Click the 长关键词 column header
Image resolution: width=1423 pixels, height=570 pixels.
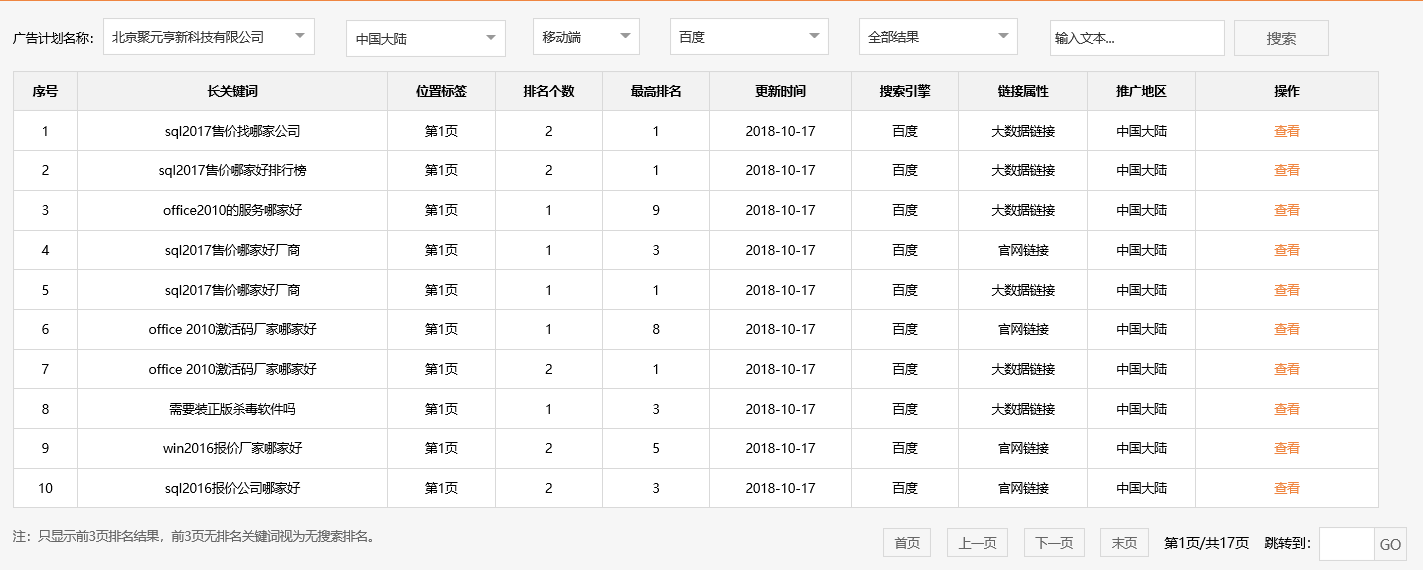[233, 91]
